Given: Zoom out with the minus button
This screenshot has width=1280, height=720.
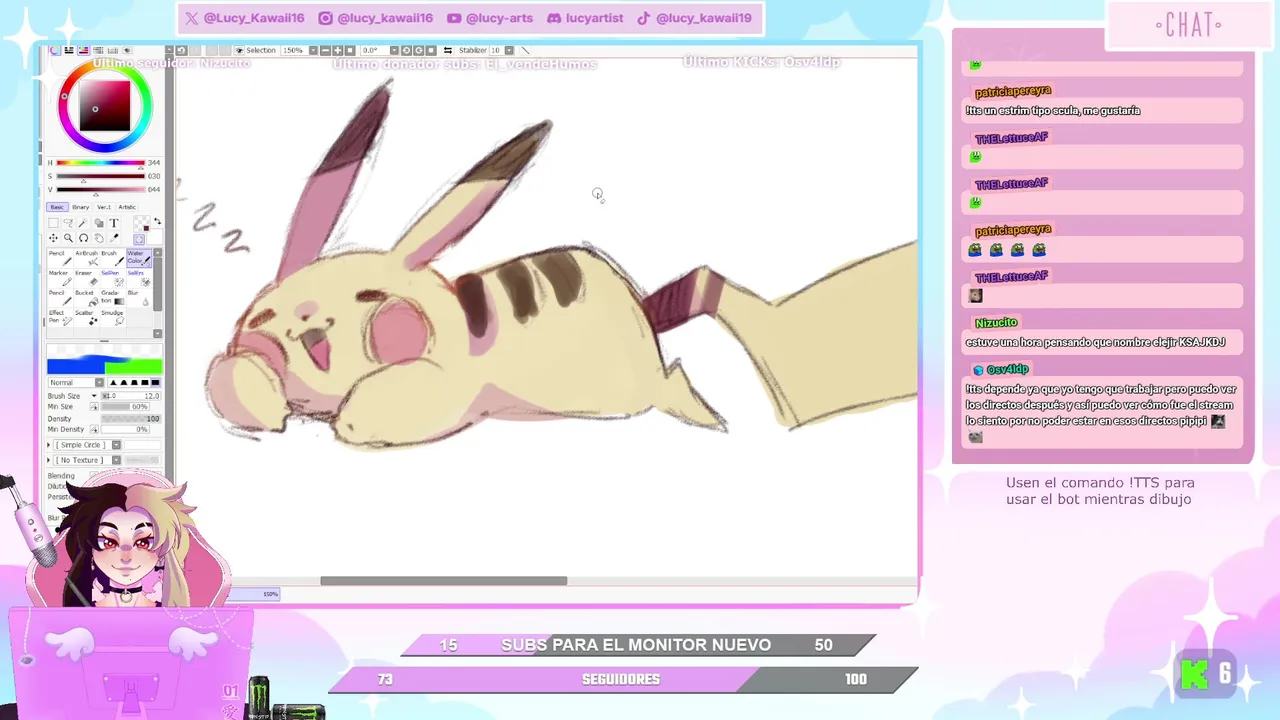Looking at the screenshot, I should [326, 50].
